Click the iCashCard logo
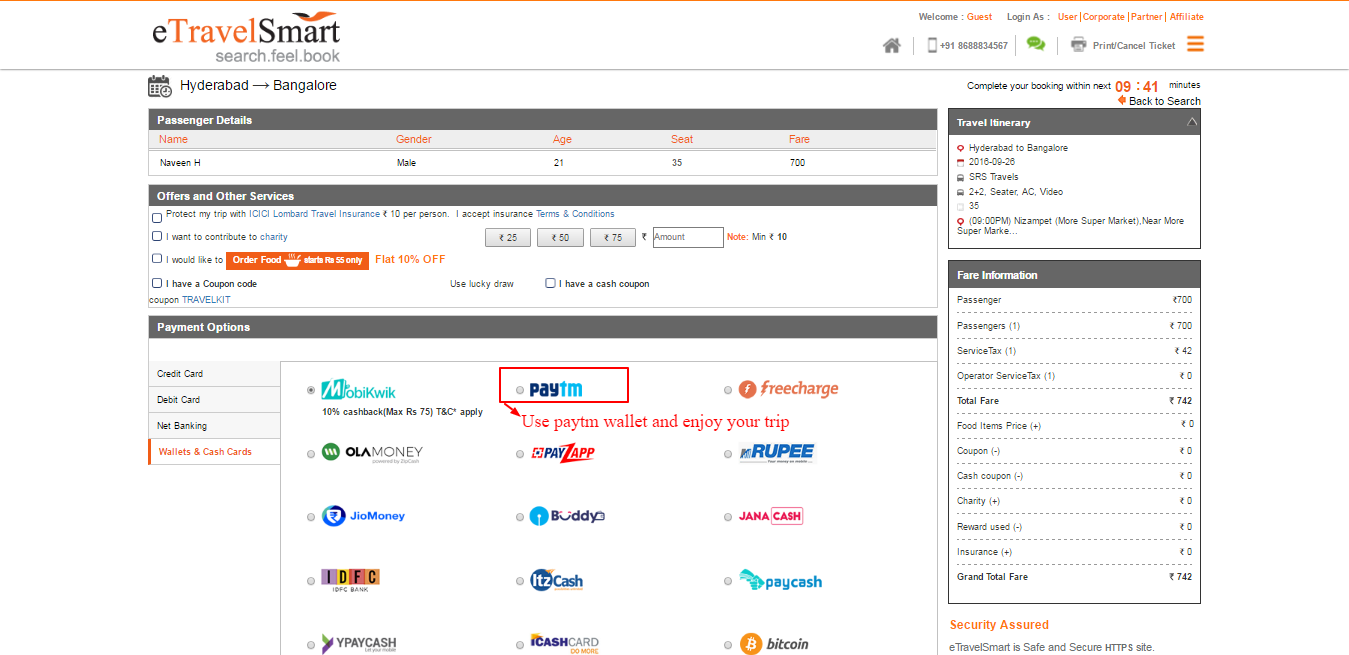1349x655 pixels. [x=564, y=643]
